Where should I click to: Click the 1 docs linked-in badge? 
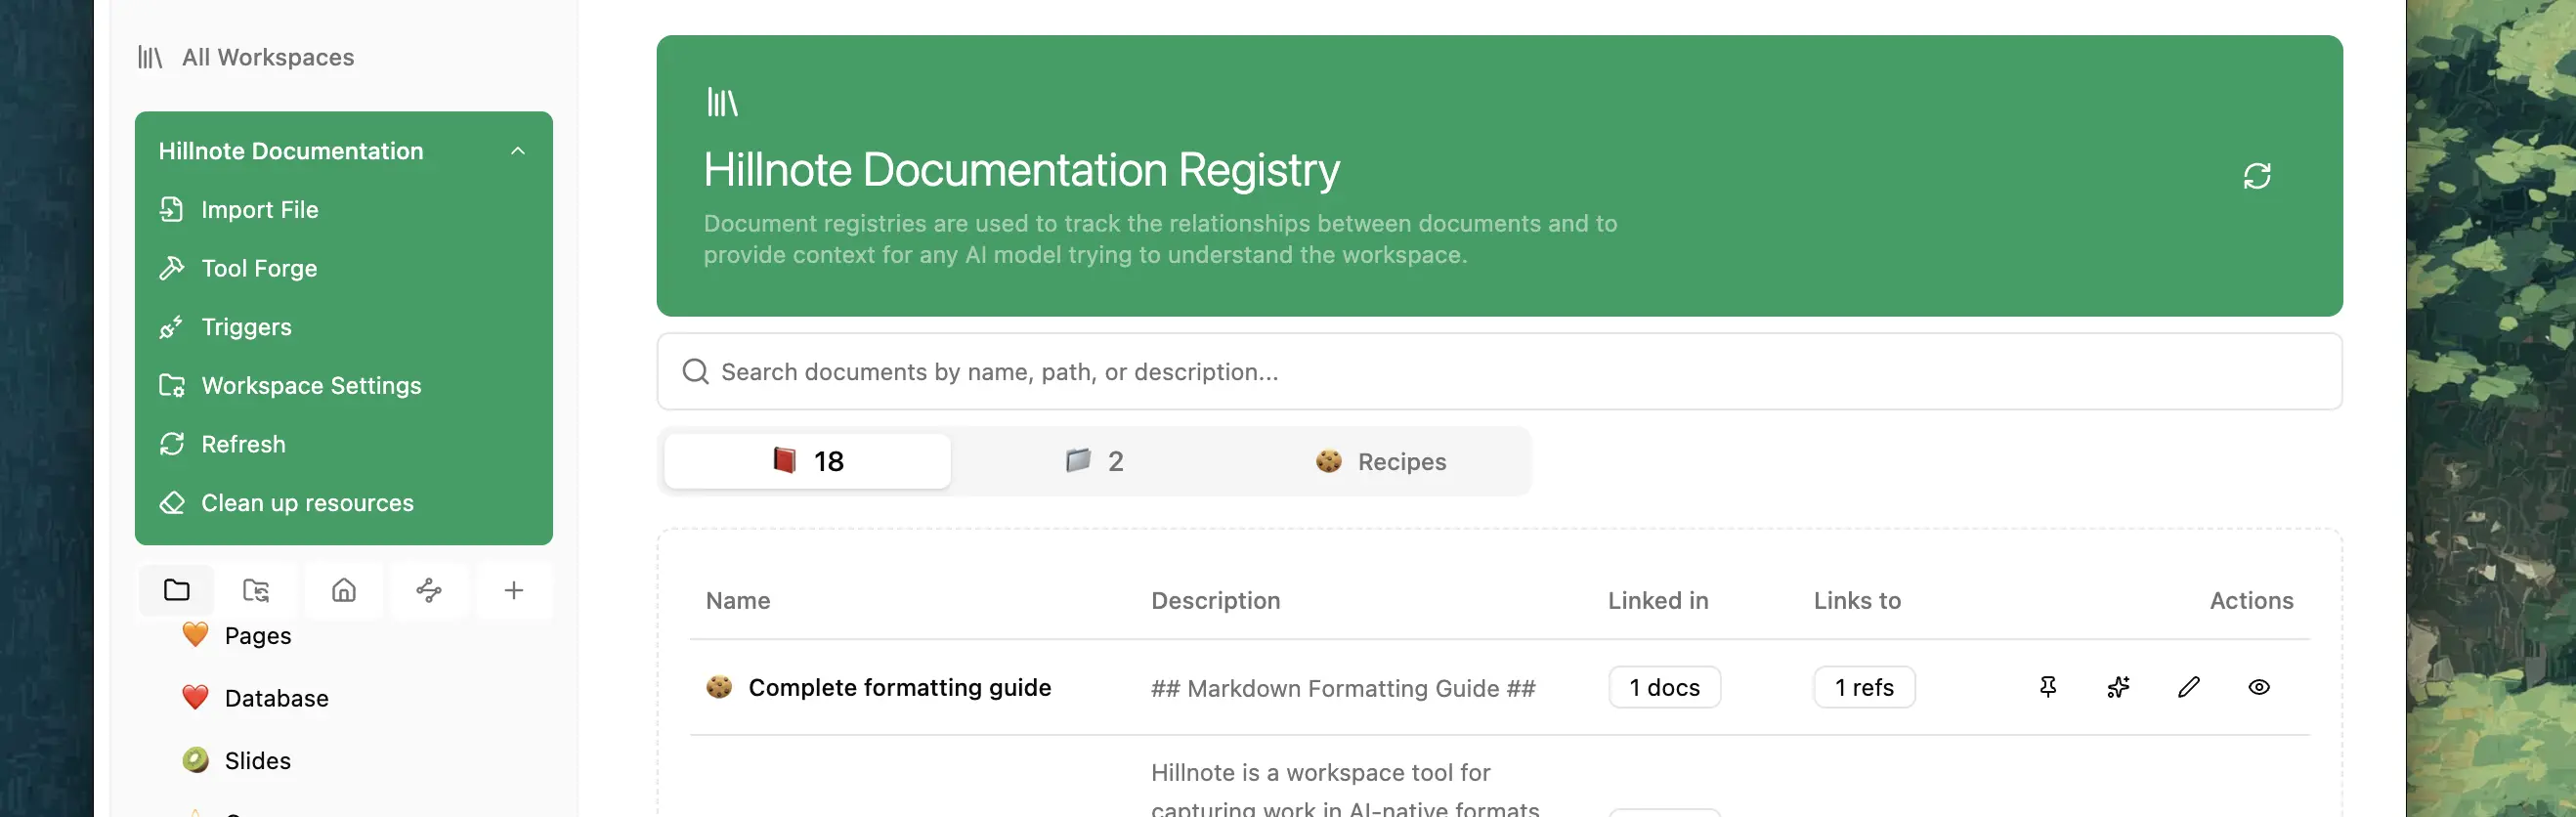point(1664,687)
